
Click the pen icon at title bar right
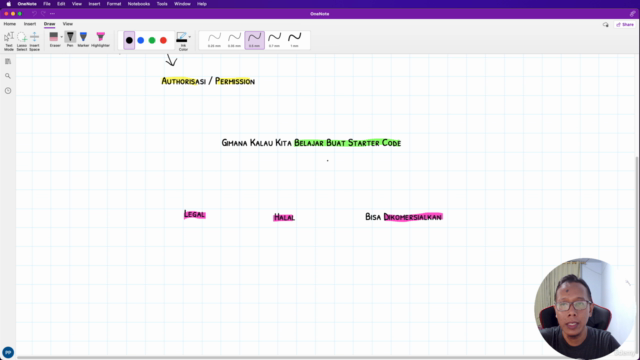[x=632, y=14]
